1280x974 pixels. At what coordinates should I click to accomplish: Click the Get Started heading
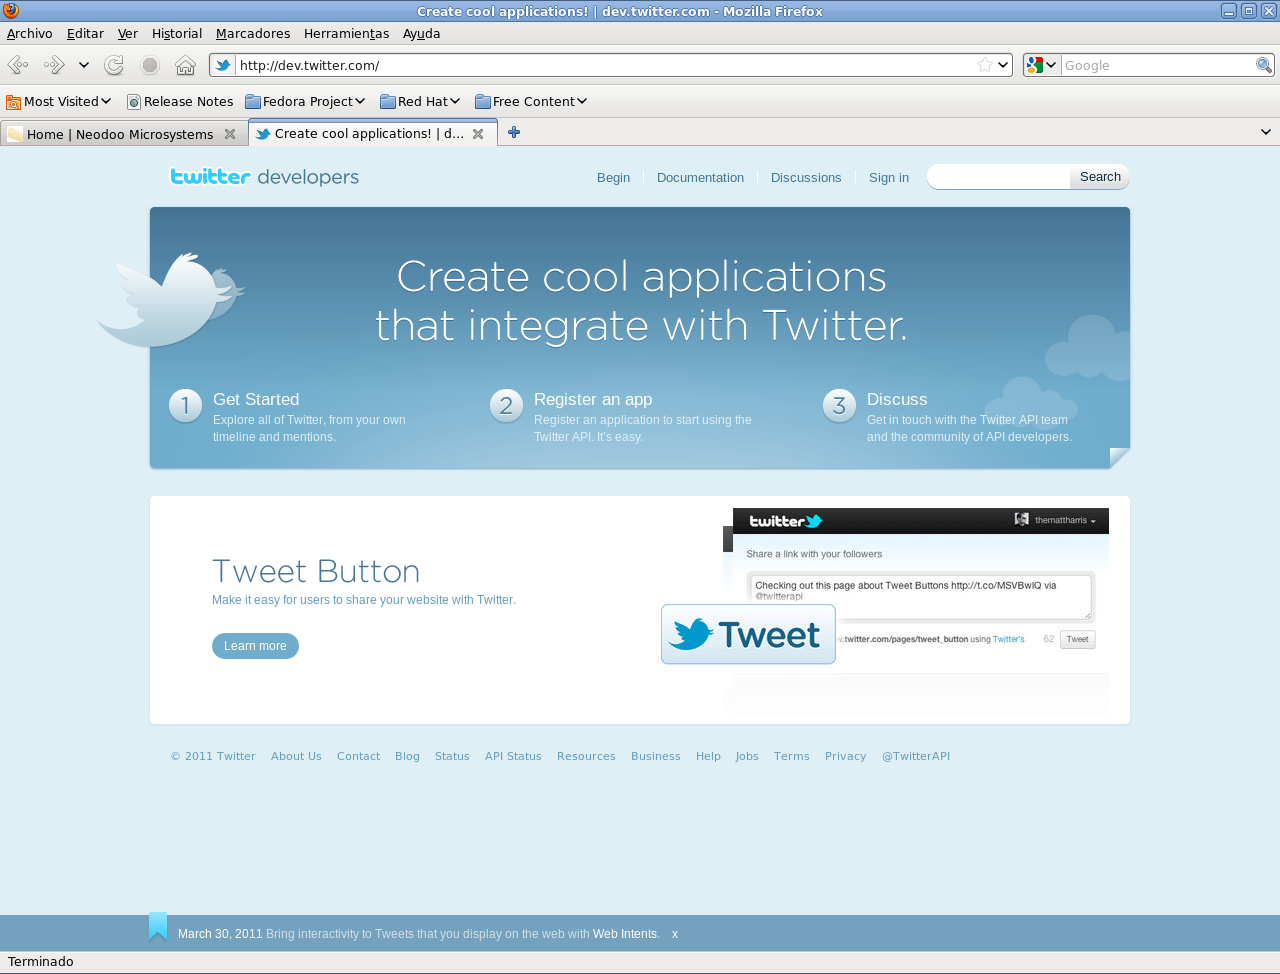[x=256, y=399]
